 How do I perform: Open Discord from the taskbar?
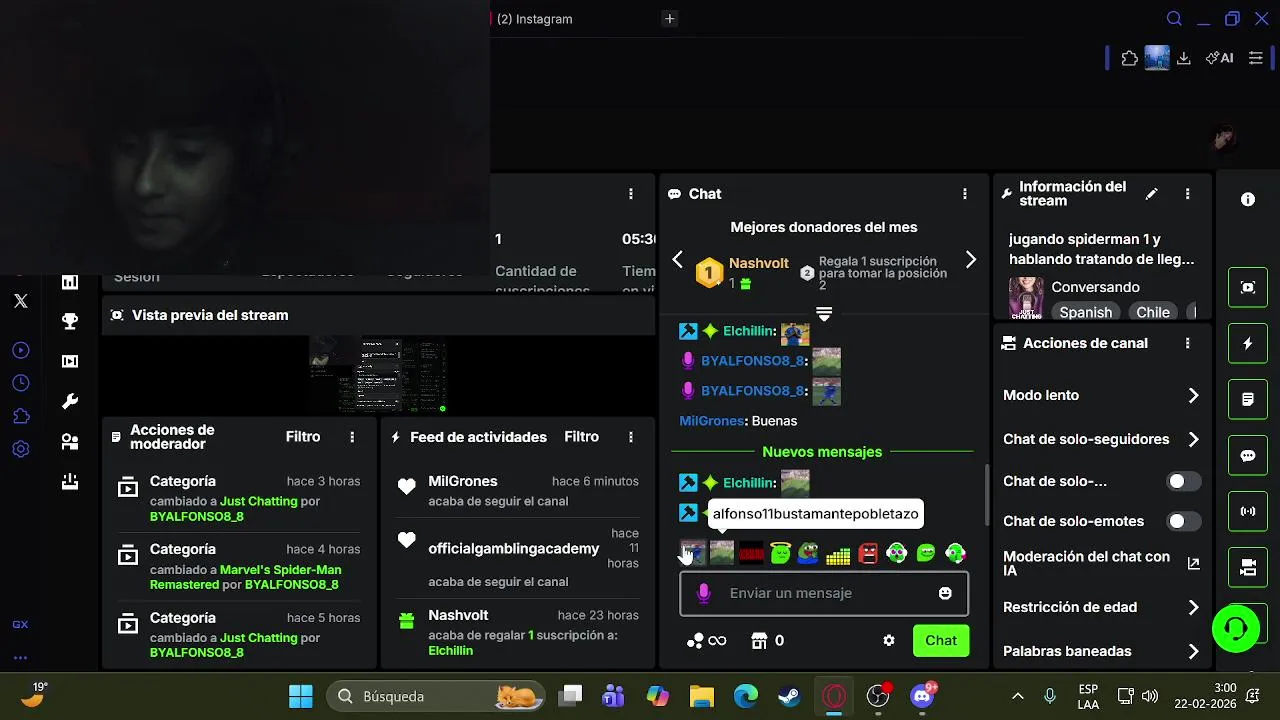click(922, 696)
